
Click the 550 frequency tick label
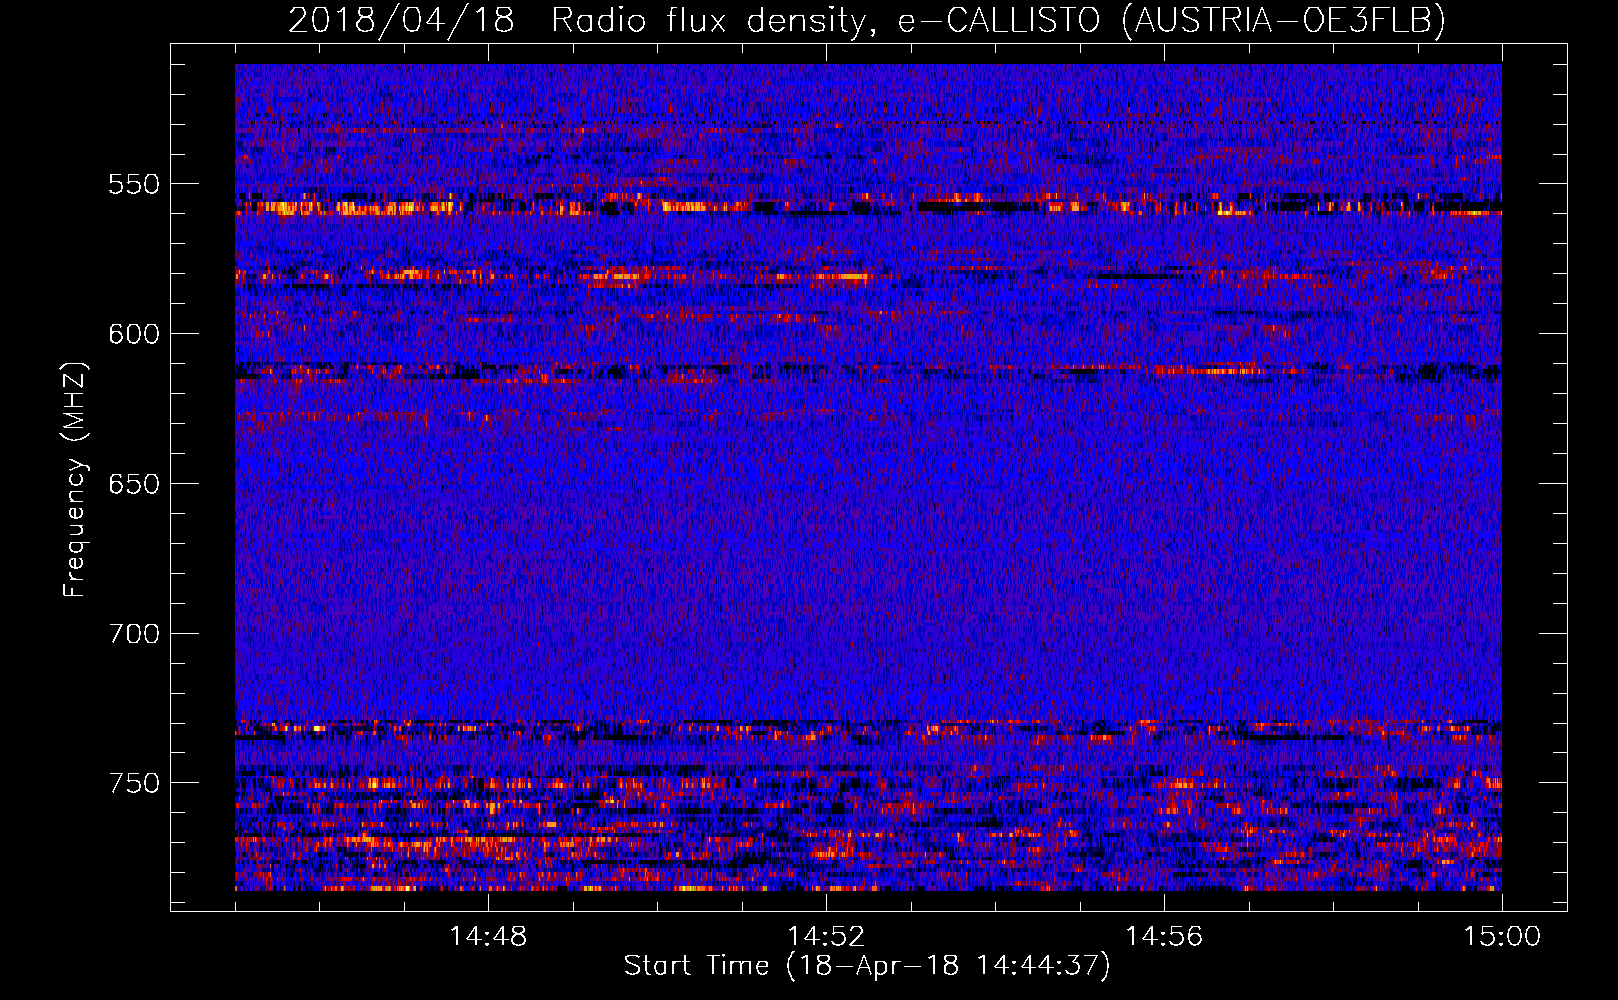coord(134,184)
